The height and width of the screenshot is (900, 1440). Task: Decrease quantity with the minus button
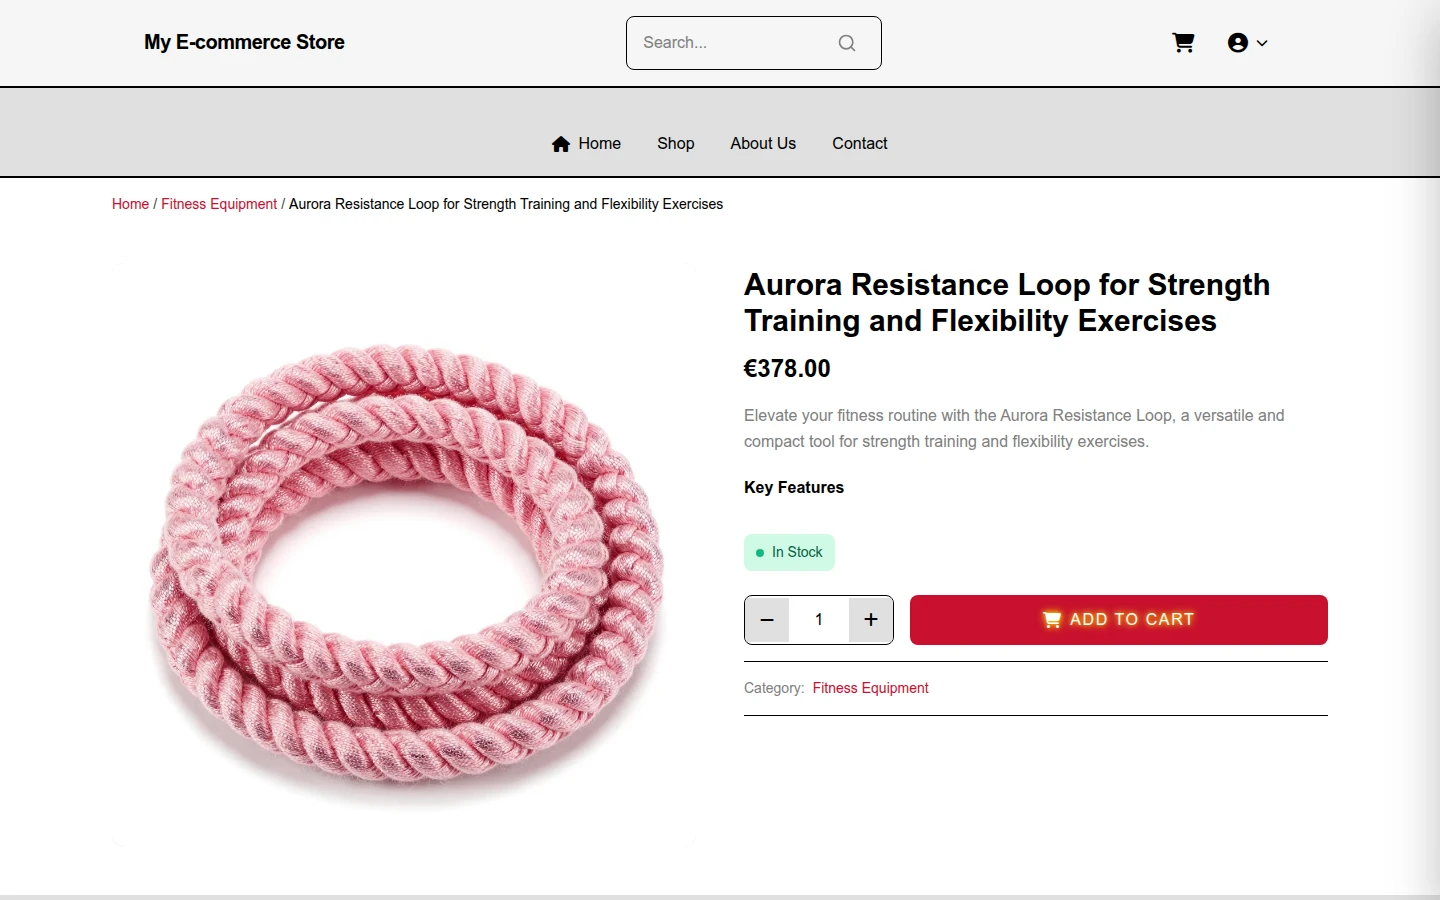coord(767,620)
